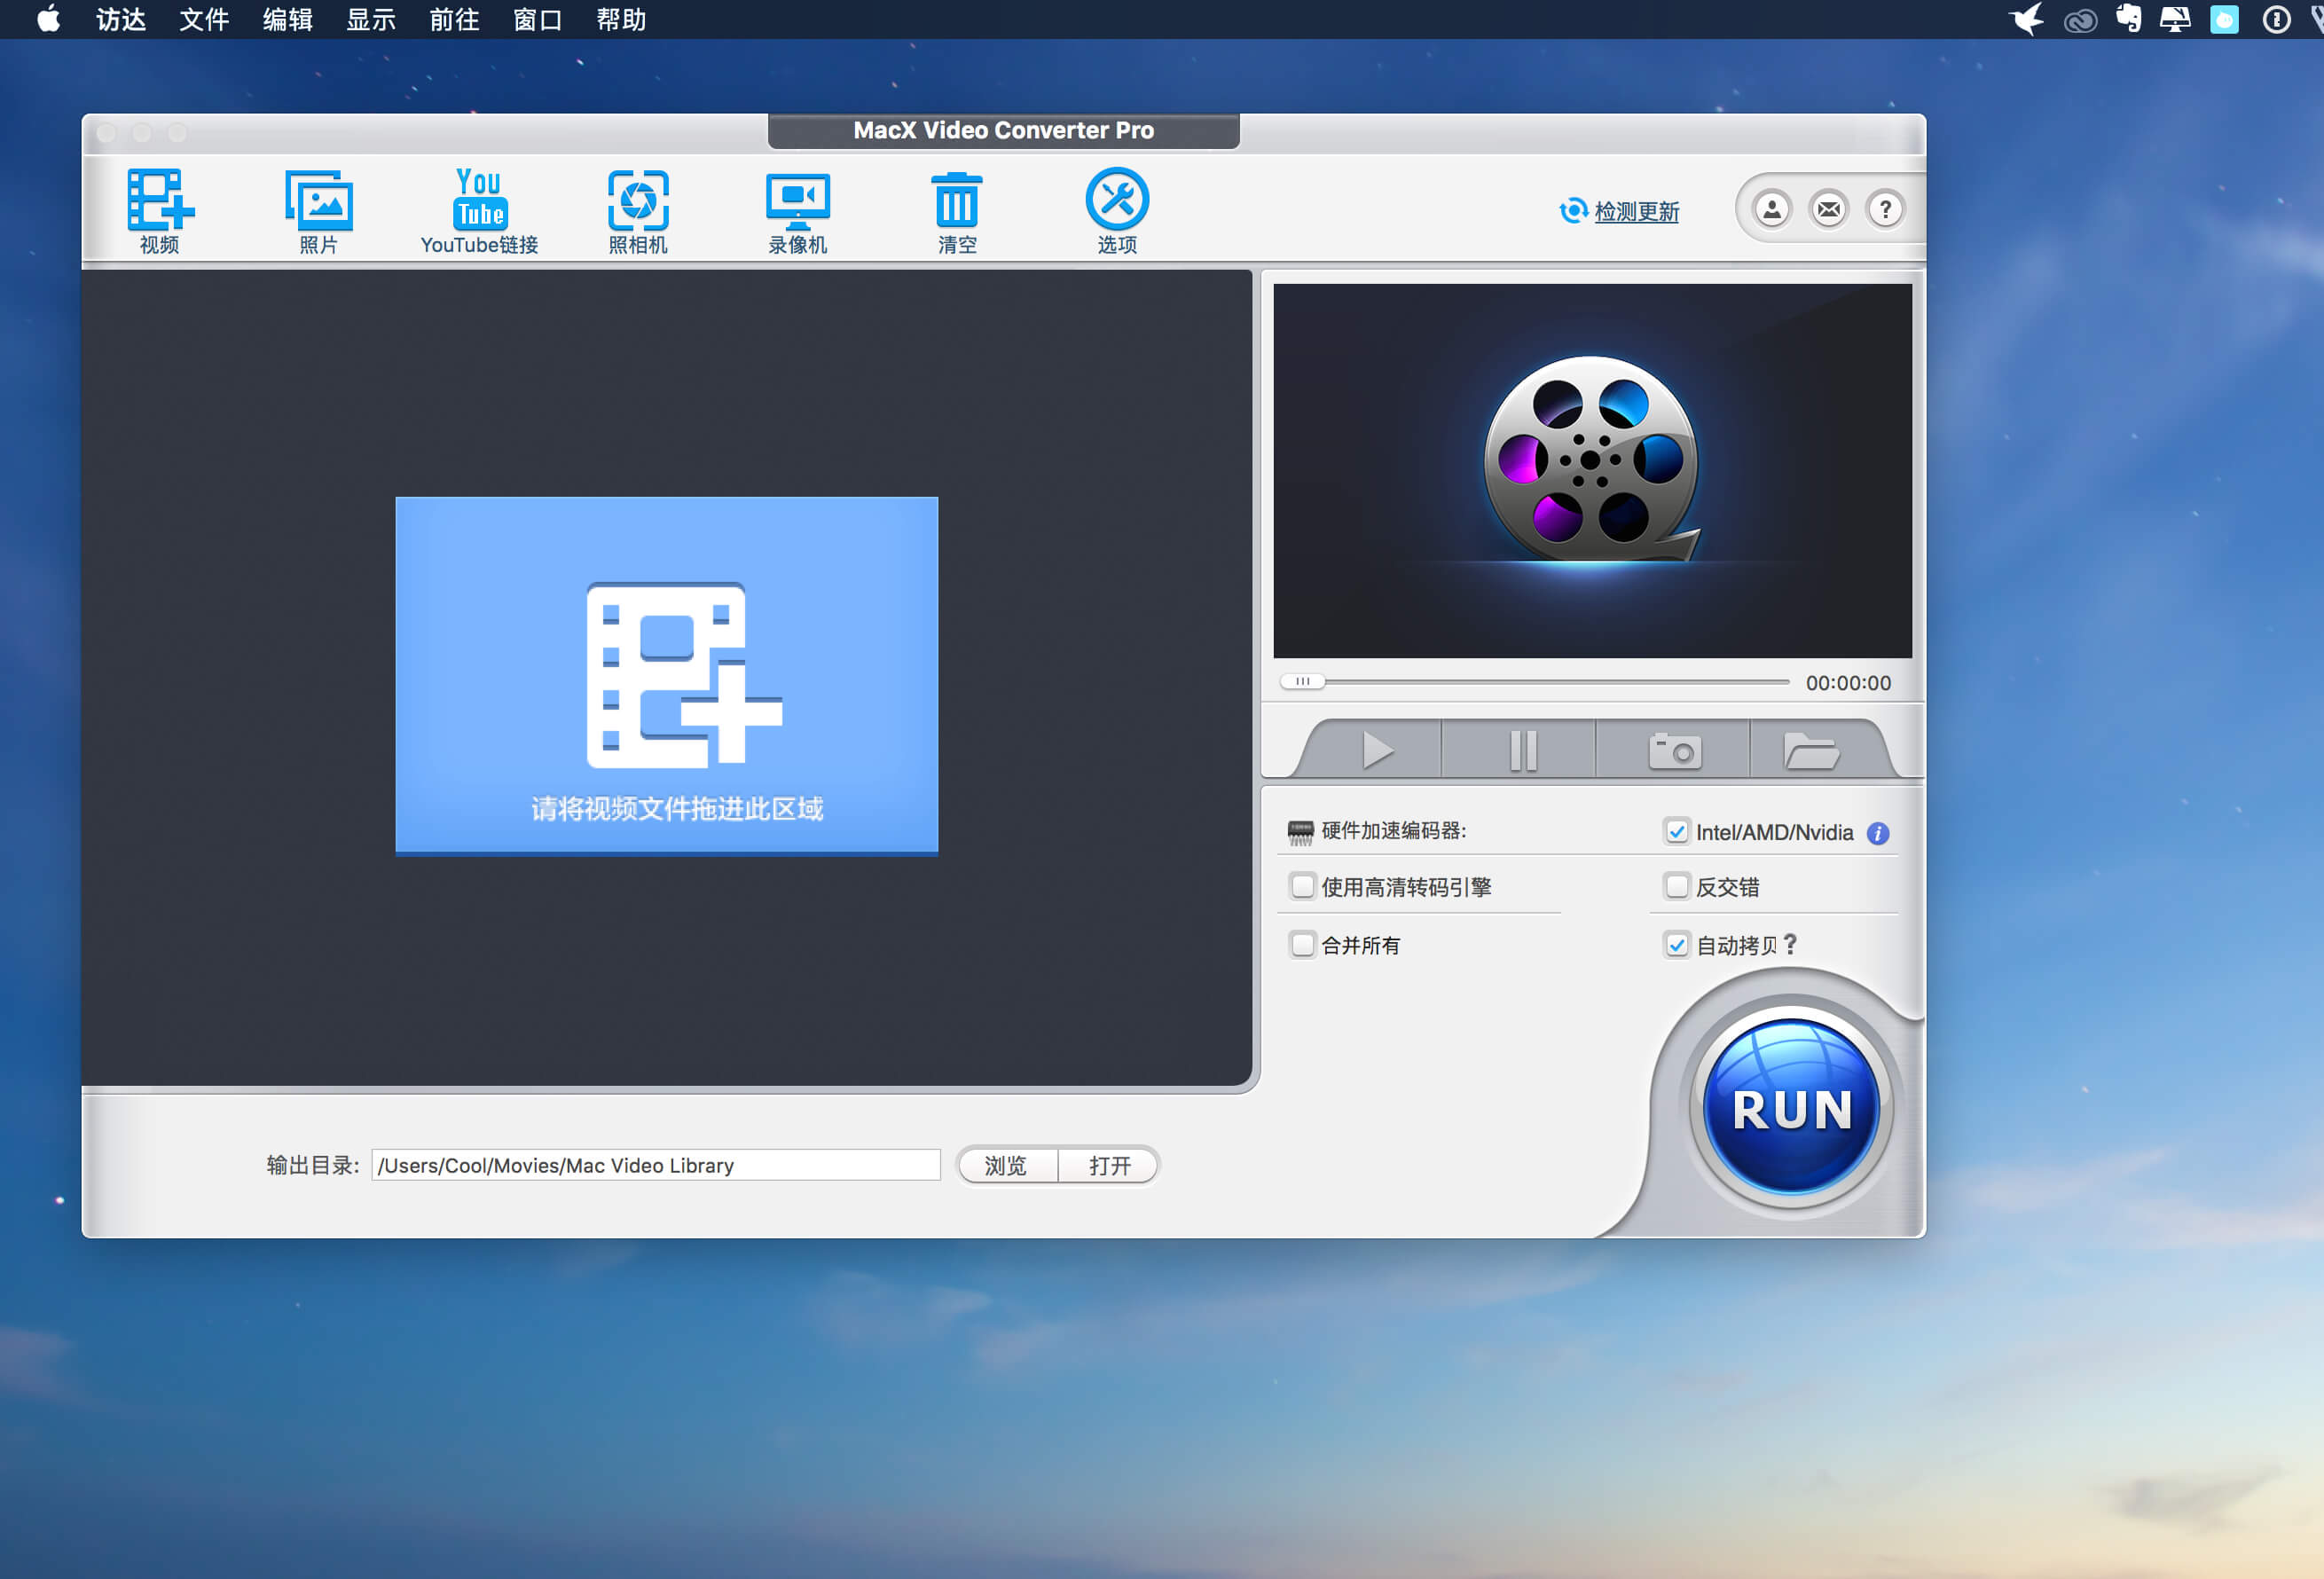Image resolution: width=2324 pixels, height=1579 pixels.
Task: Click the question mark next to 自动拷贝
Action: tap(1791, 944)
